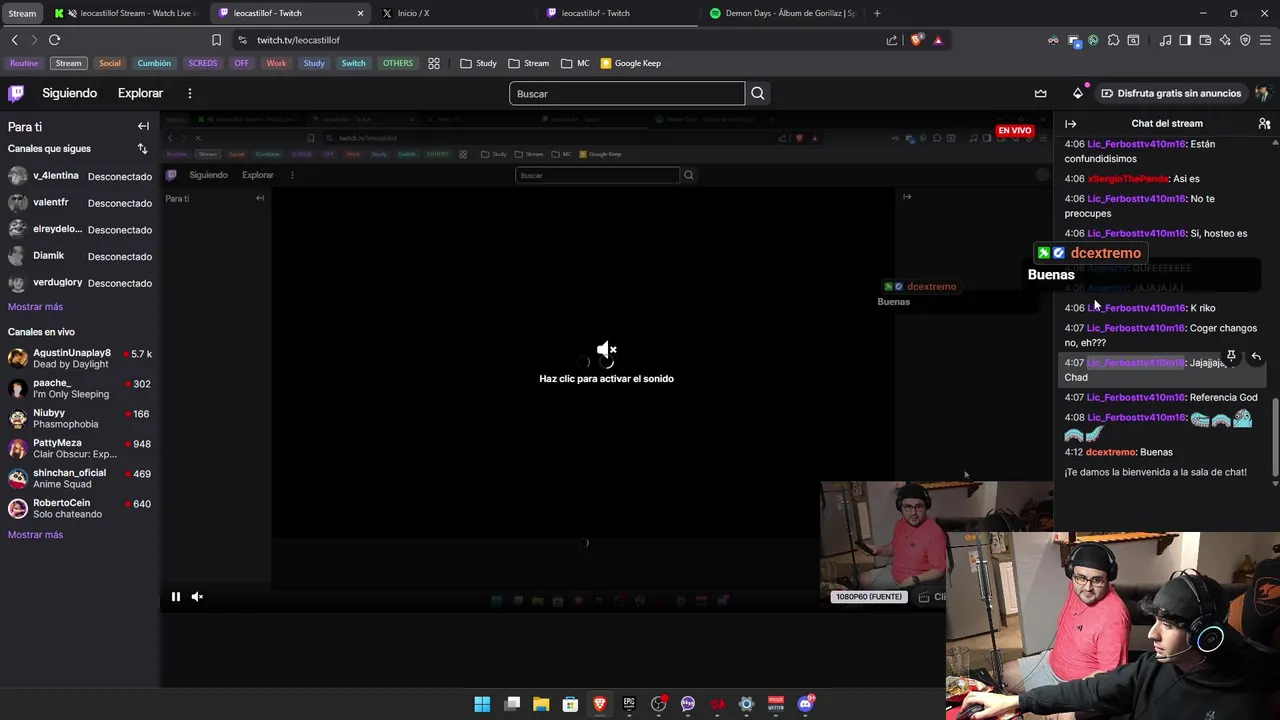Expand live channels with Mostrar más
The image size is (1280, 720).
[x=35, y=535]
